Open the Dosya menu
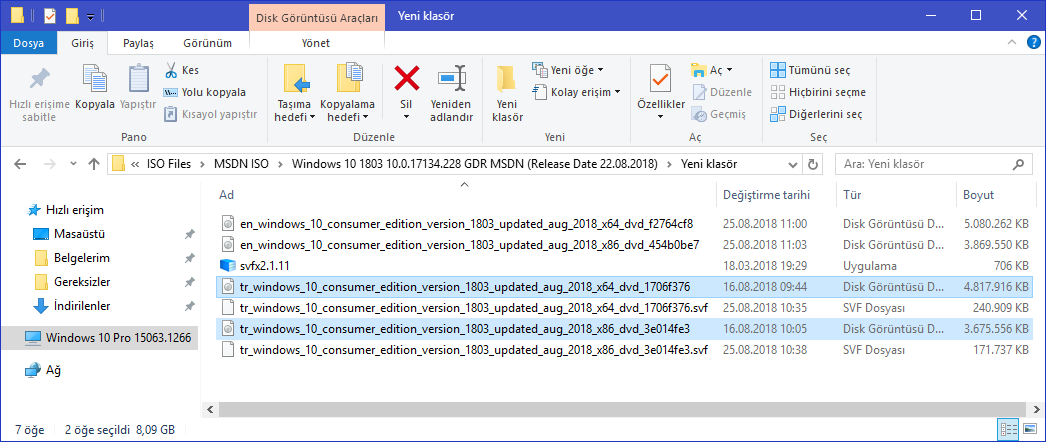Image resolution: width=1046 pixels, height=442 pixels. pos(28,43)
